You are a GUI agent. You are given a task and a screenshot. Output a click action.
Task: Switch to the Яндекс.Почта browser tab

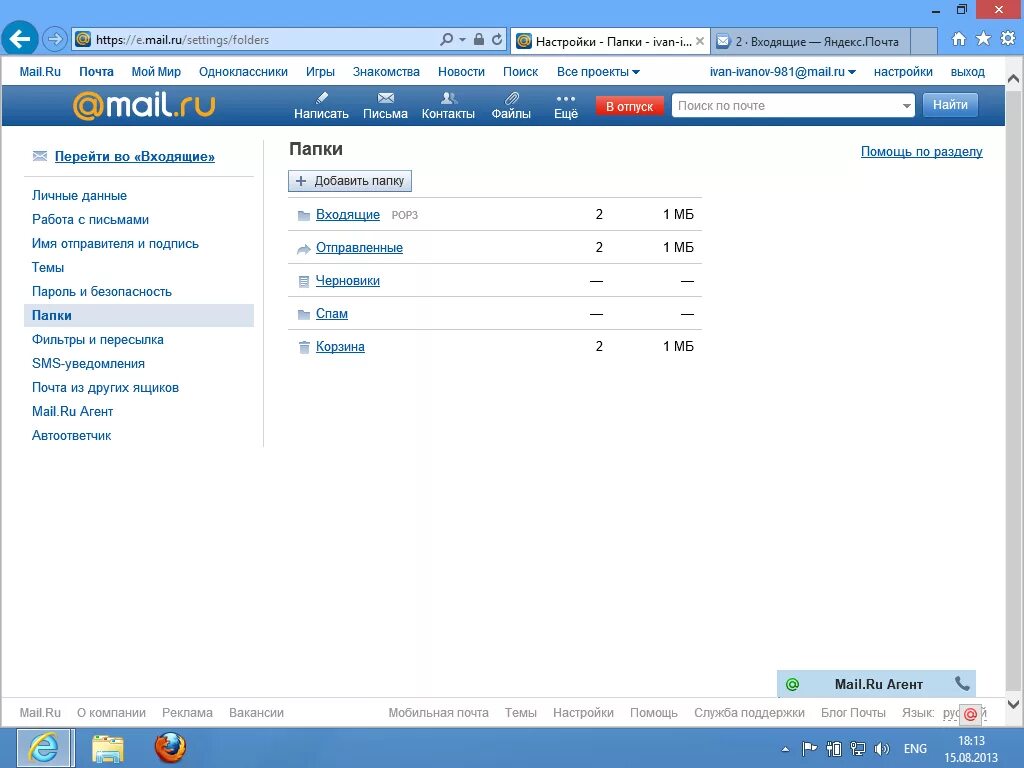(810, 41)
